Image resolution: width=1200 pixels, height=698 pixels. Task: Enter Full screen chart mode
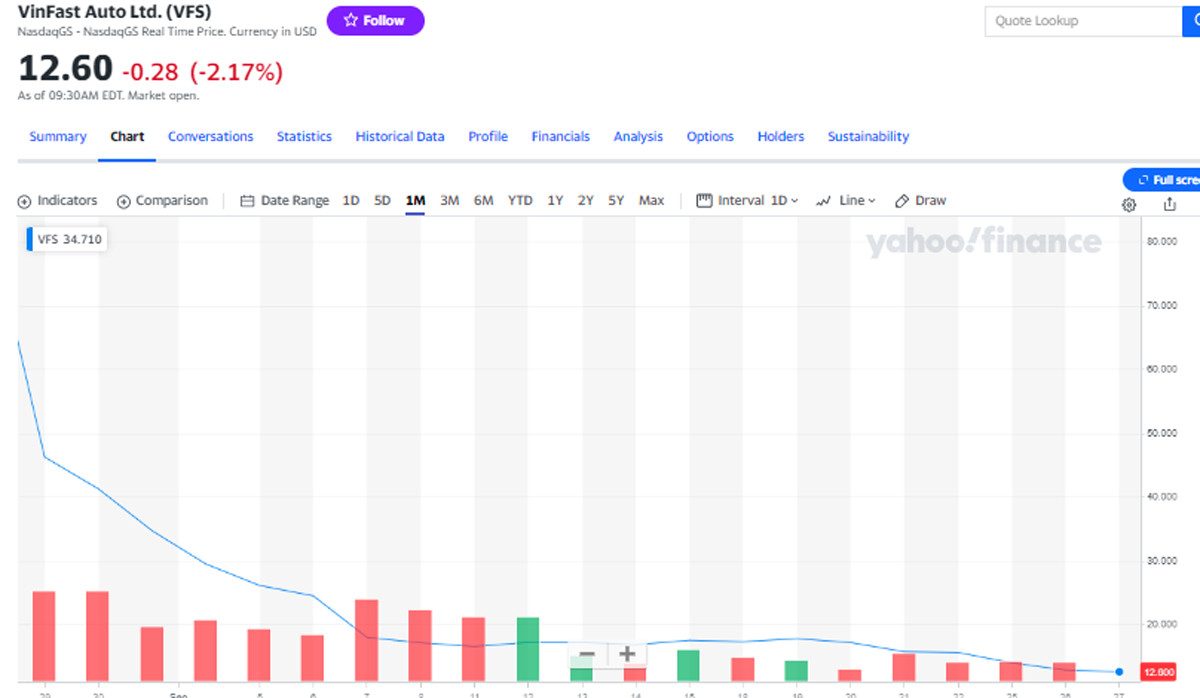pos(1165,180)
